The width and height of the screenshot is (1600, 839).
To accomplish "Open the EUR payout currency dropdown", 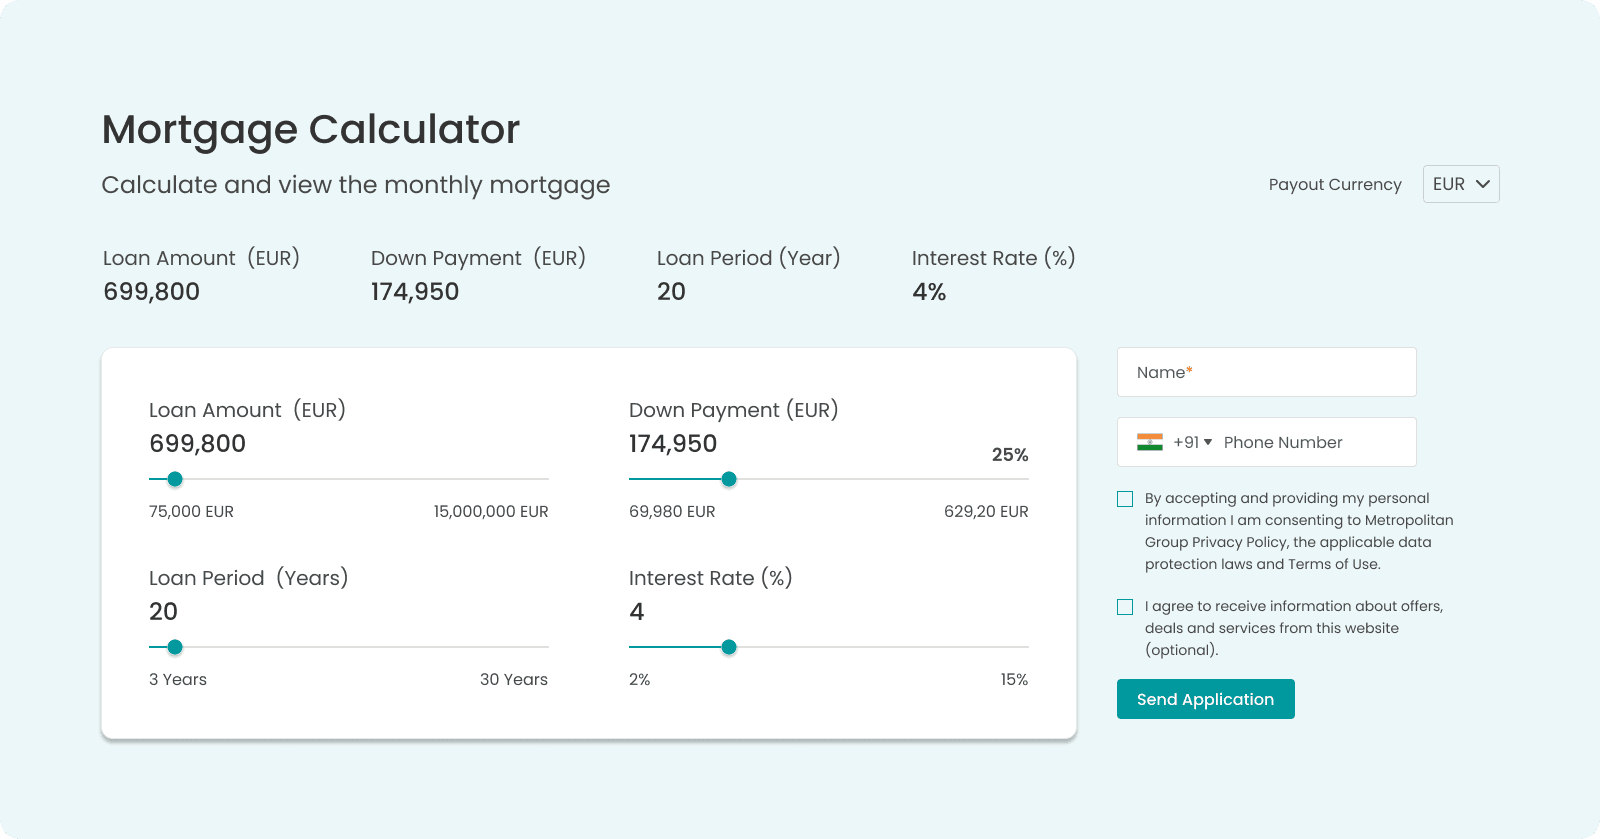I will pos(1460,184).
